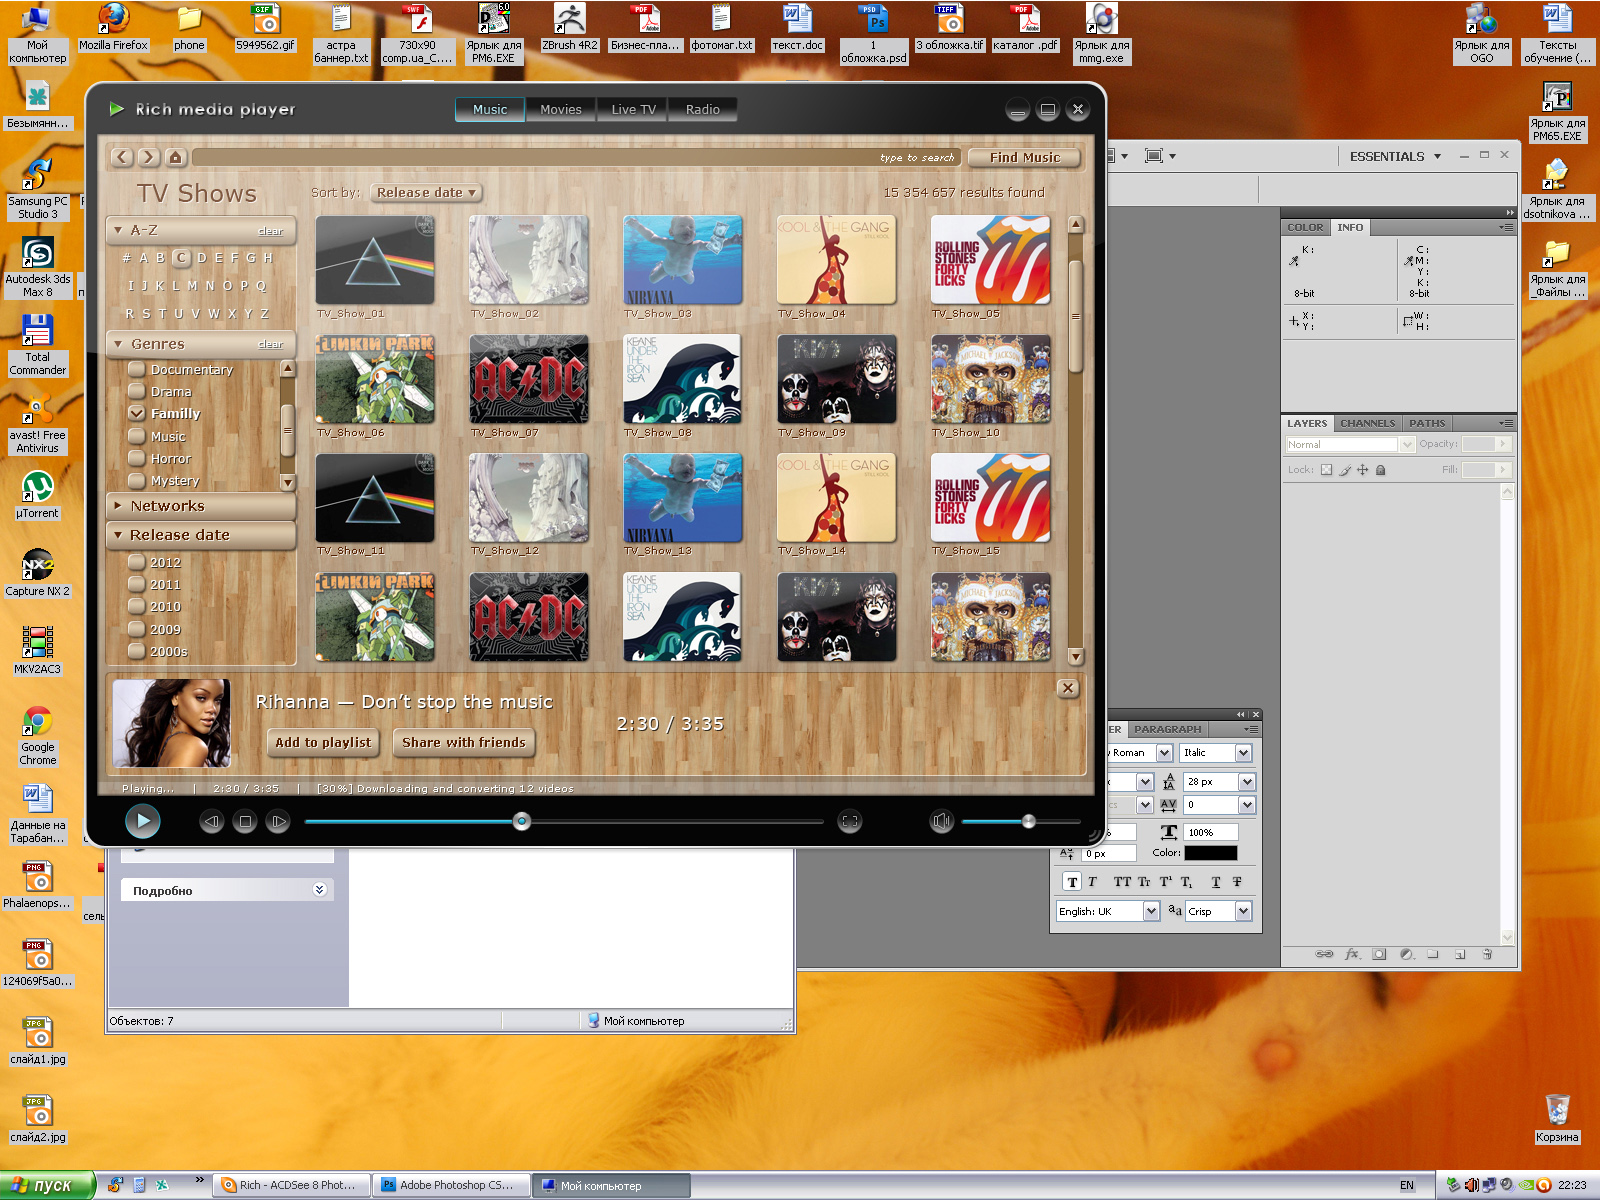The height and width of the screenshot is (1200, 1600).
Task: Click the Delete layer trash icon
Action: 1487,954
